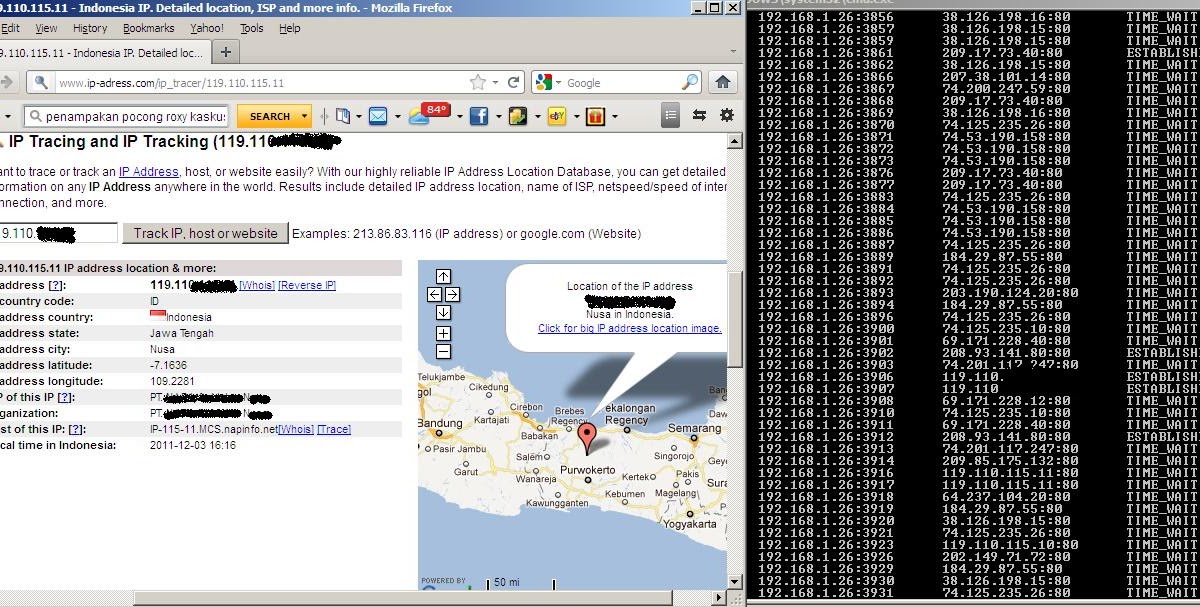Screen dimensions: 1200x607
Task: Click the green-yellow map toolbar icon
Action: tap(517, 116)
